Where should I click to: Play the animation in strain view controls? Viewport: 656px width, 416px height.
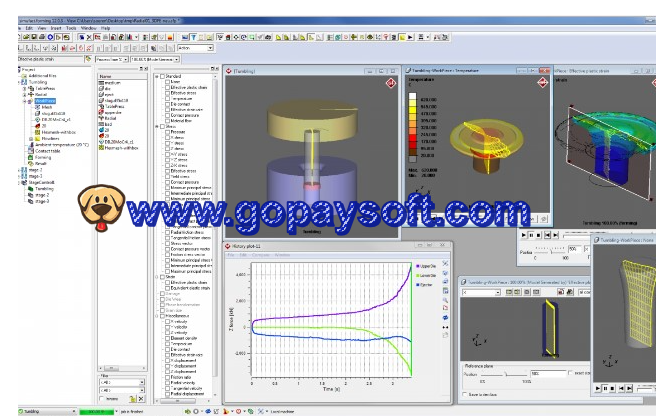pyautogui.click(x=523, y=235)
